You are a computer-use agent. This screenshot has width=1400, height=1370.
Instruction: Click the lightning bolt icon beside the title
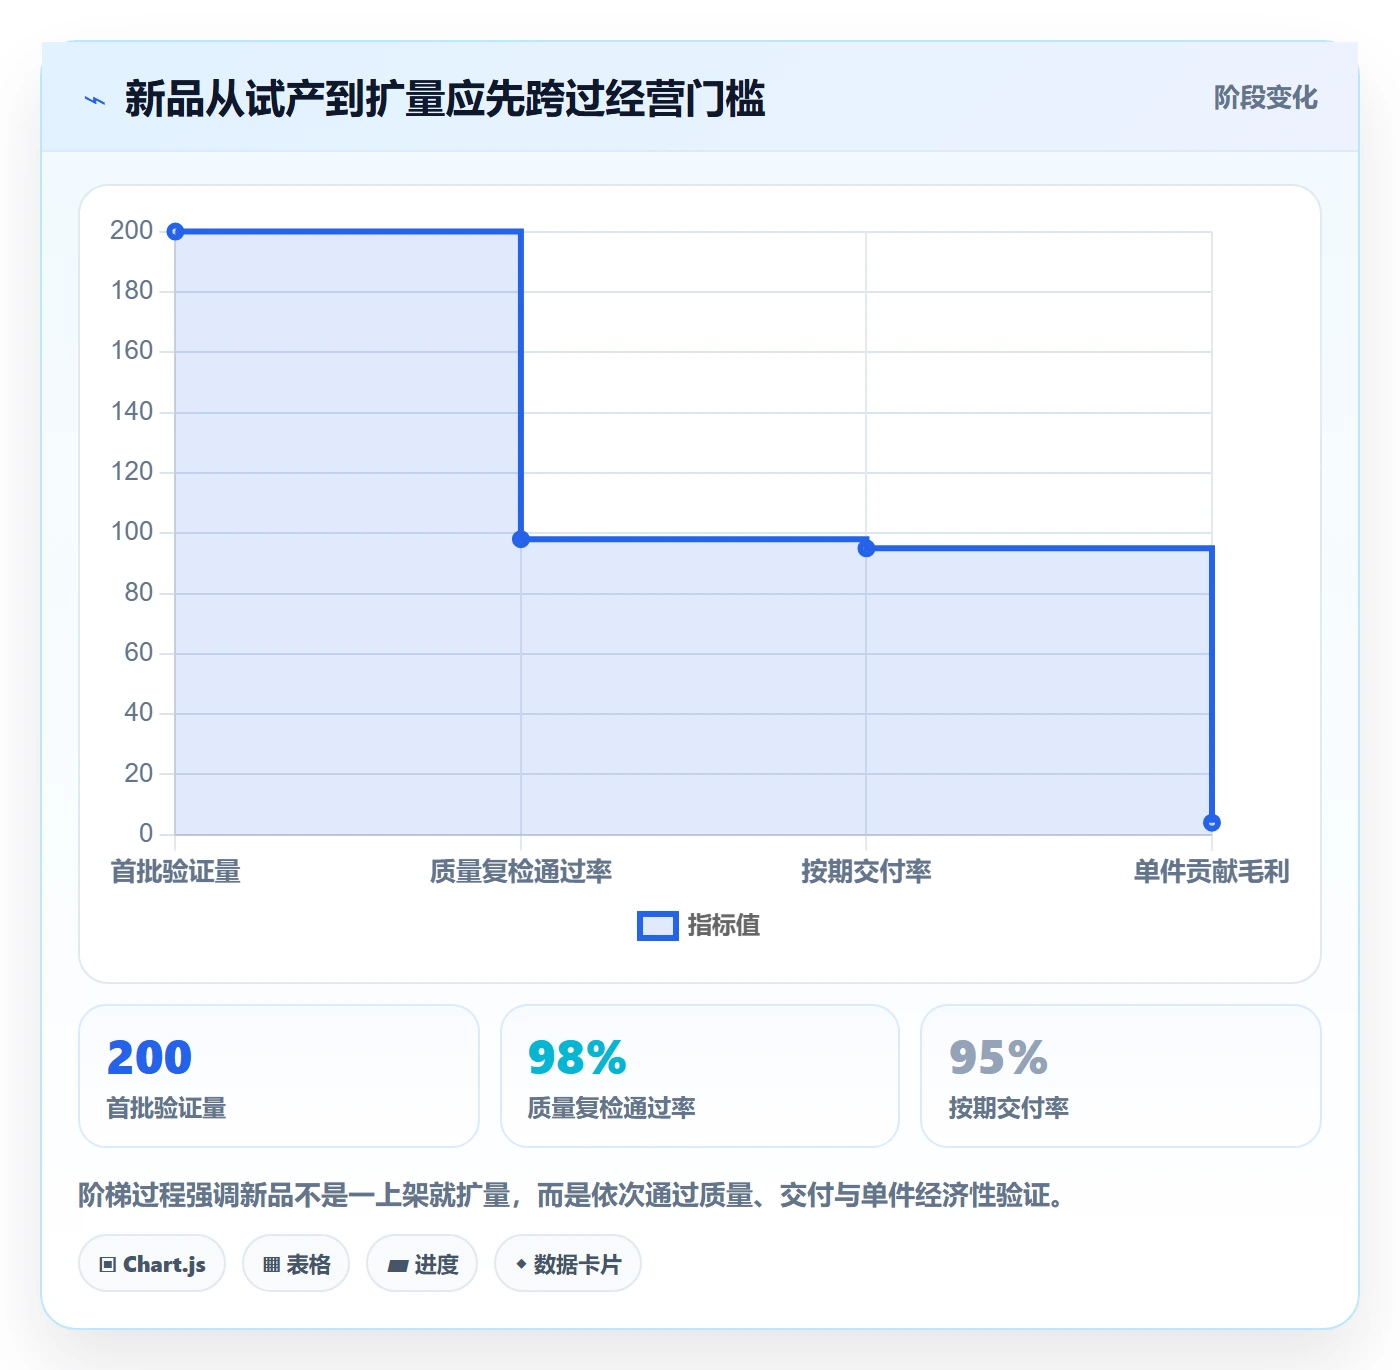95,100
